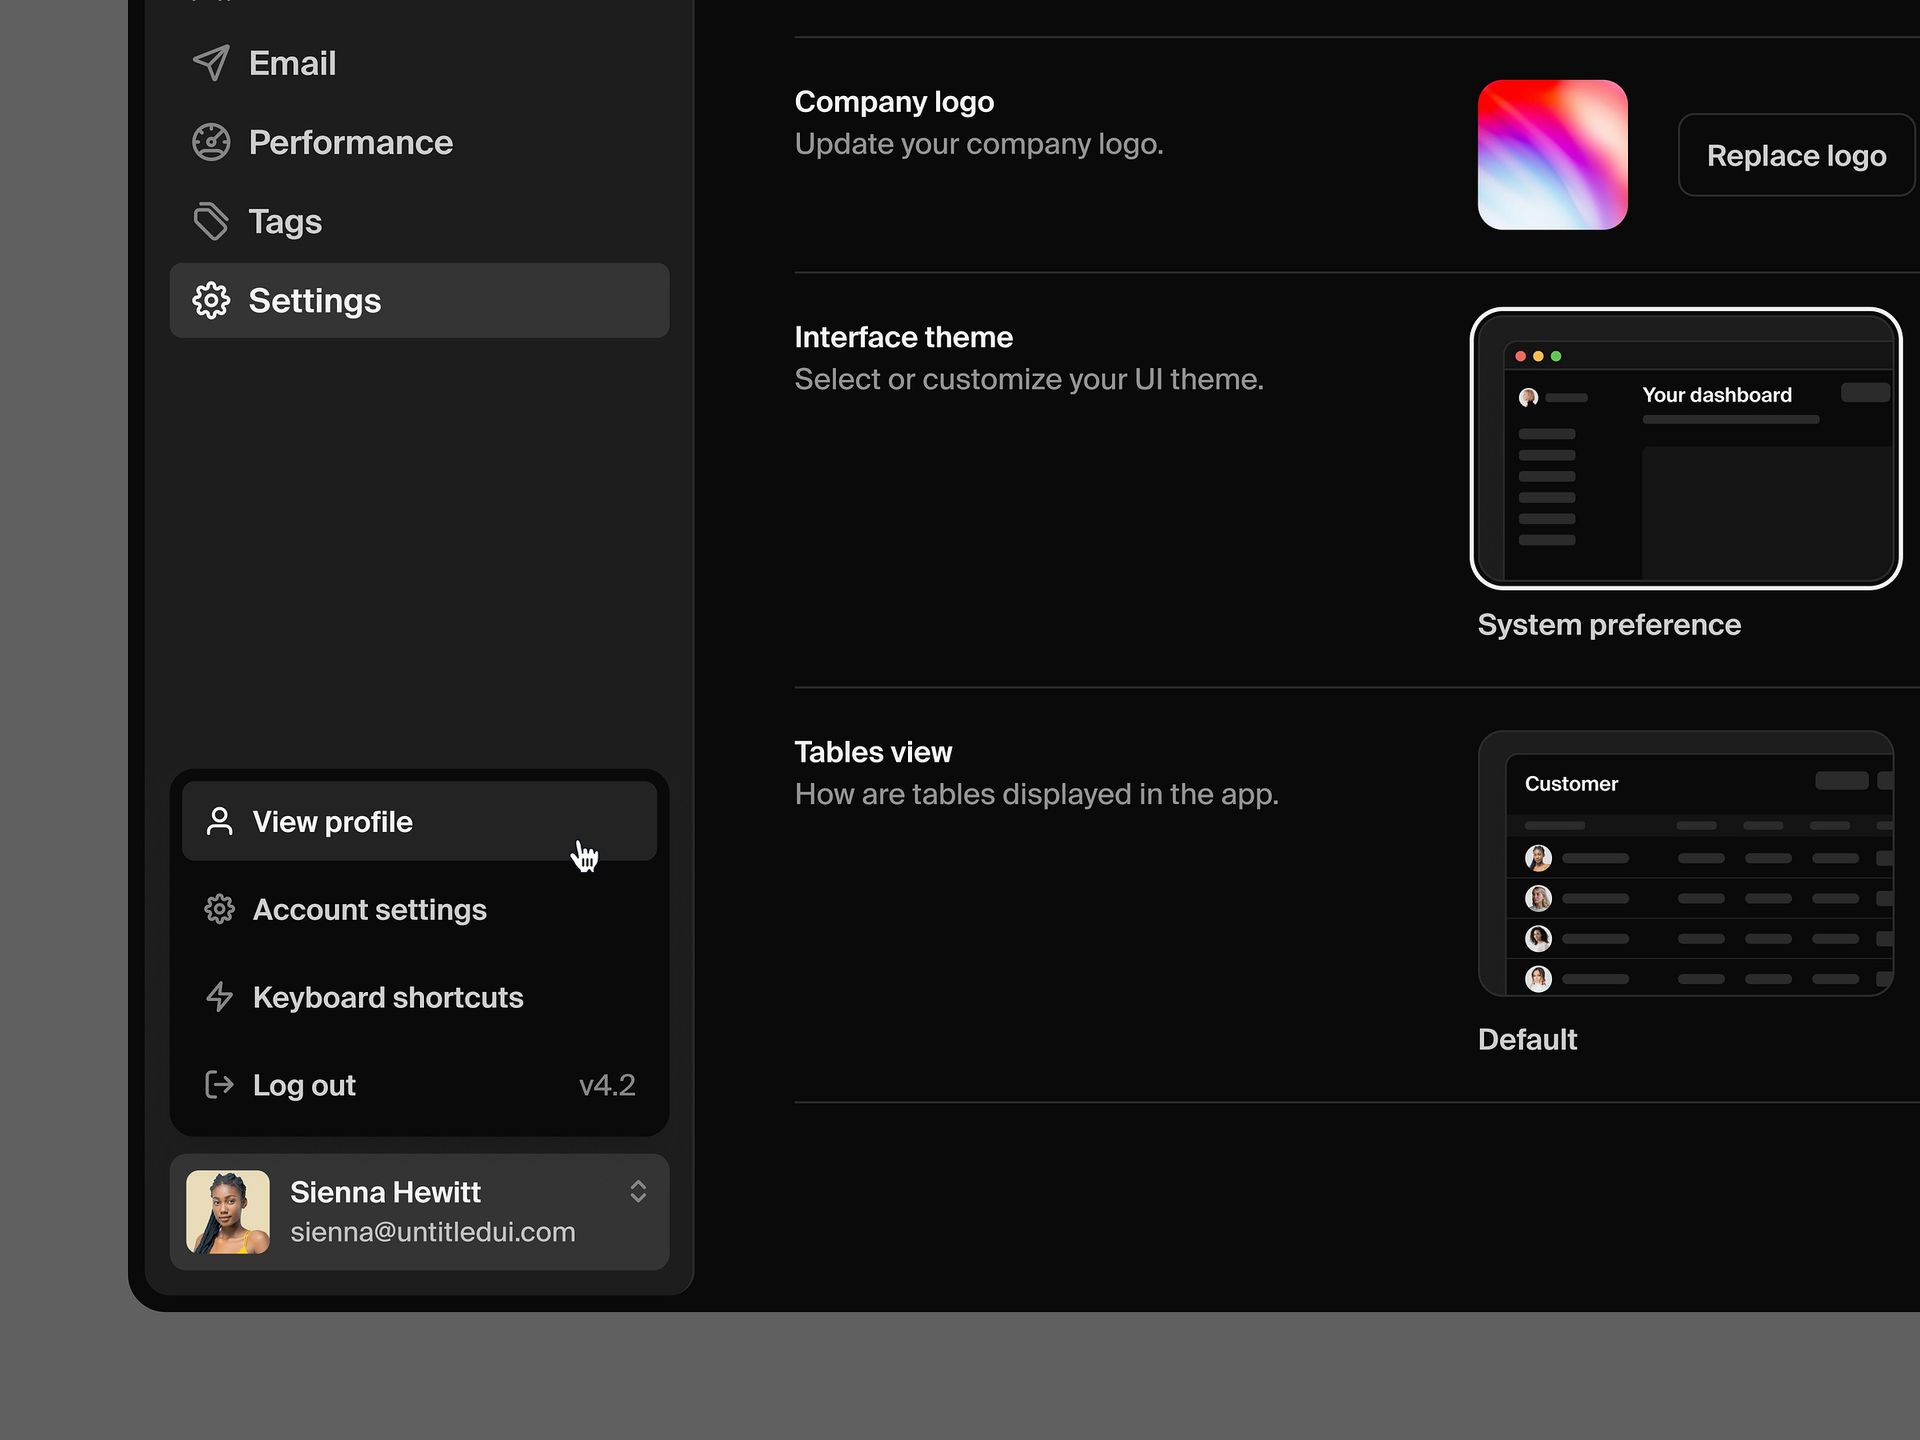Click the Tags navigation icon
This screenshot has width=1920, height=1440.
[x=212, y=221]
